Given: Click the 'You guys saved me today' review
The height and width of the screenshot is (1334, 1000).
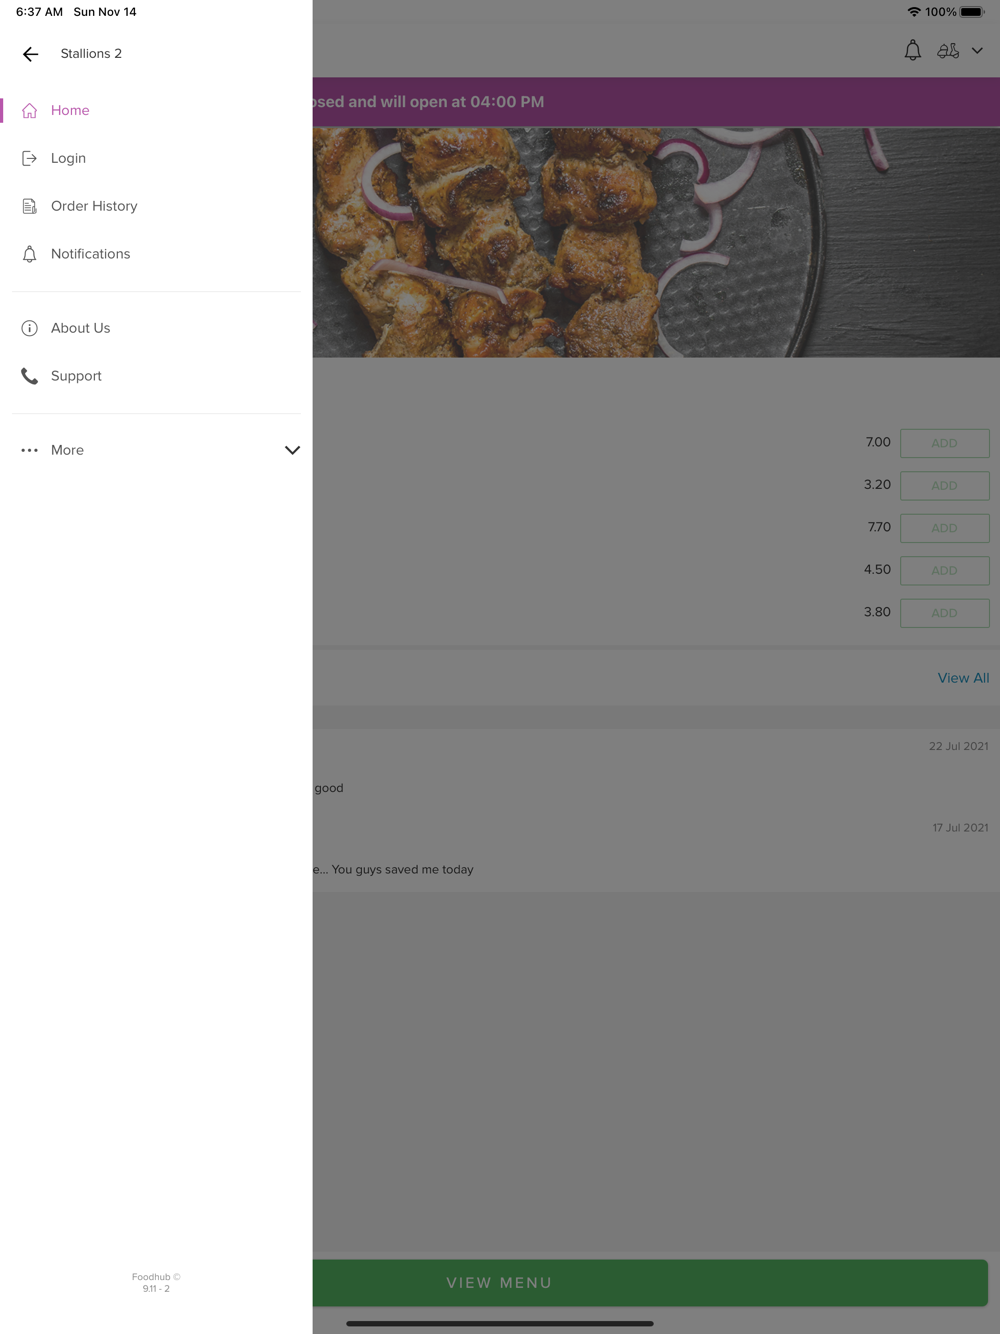Looking at the screenshot, I should (x=394, y=870).
